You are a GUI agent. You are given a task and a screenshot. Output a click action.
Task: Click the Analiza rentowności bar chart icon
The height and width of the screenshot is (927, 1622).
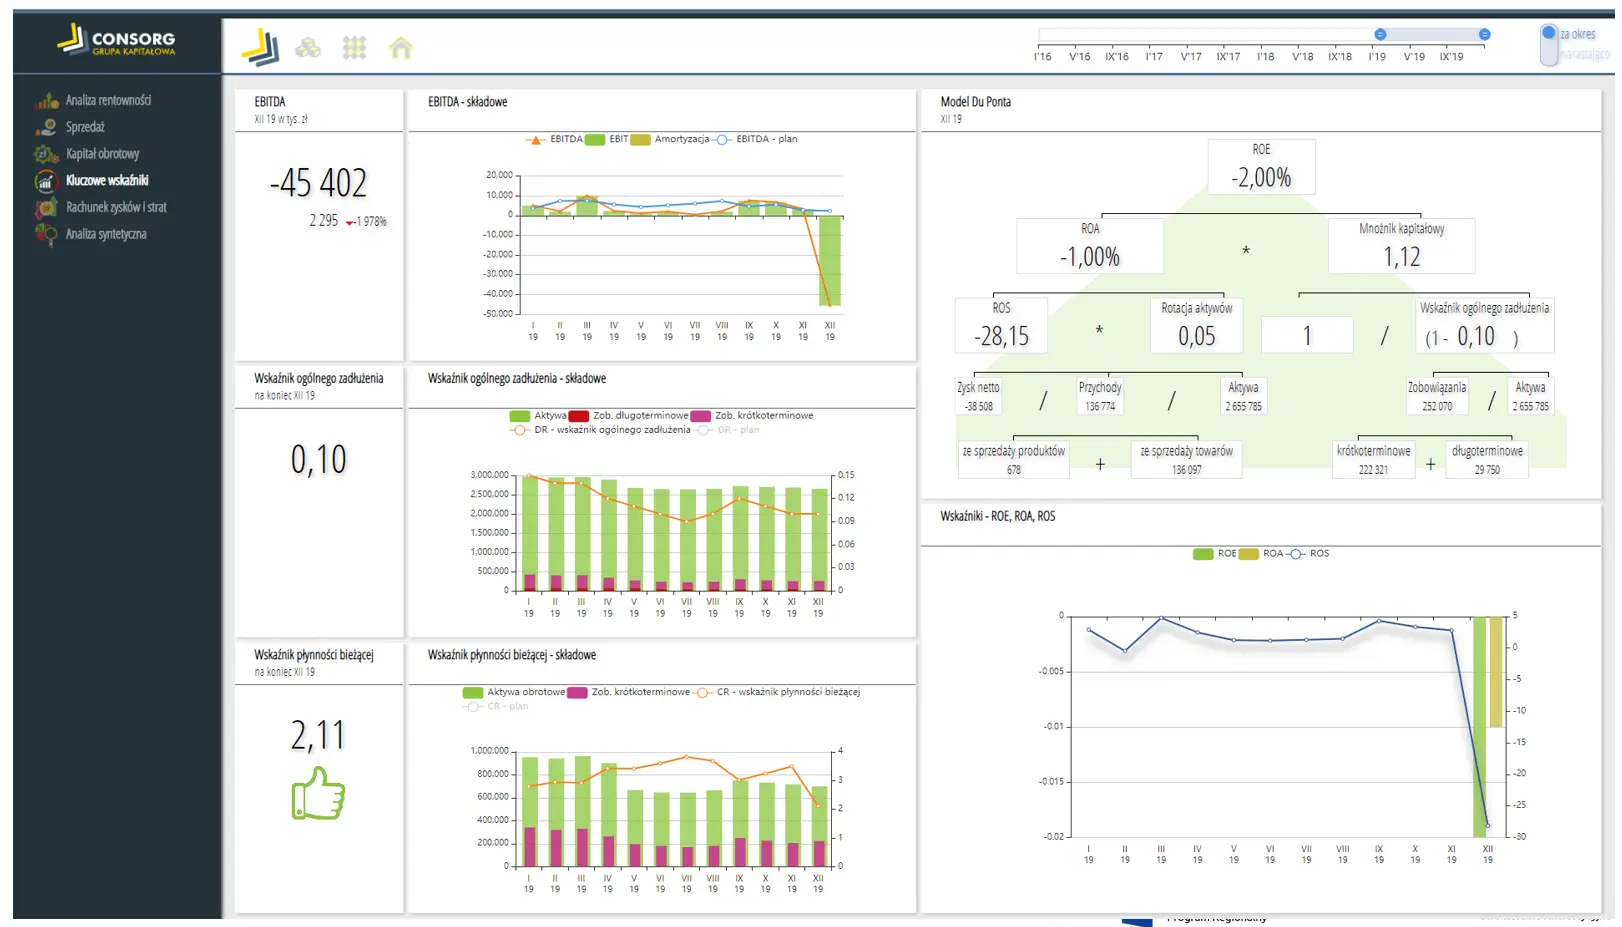pyautogui.click(x=47, y=100)
